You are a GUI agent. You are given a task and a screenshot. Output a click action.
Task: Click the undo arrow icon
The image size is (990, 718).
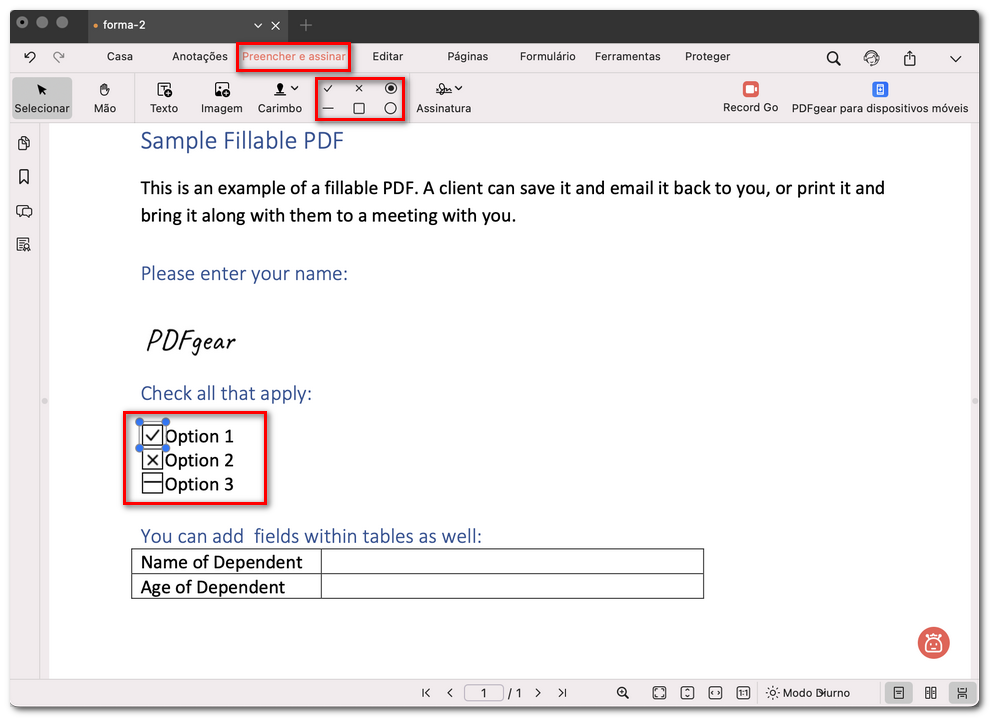pyautogui.click(x=30, y=57)
